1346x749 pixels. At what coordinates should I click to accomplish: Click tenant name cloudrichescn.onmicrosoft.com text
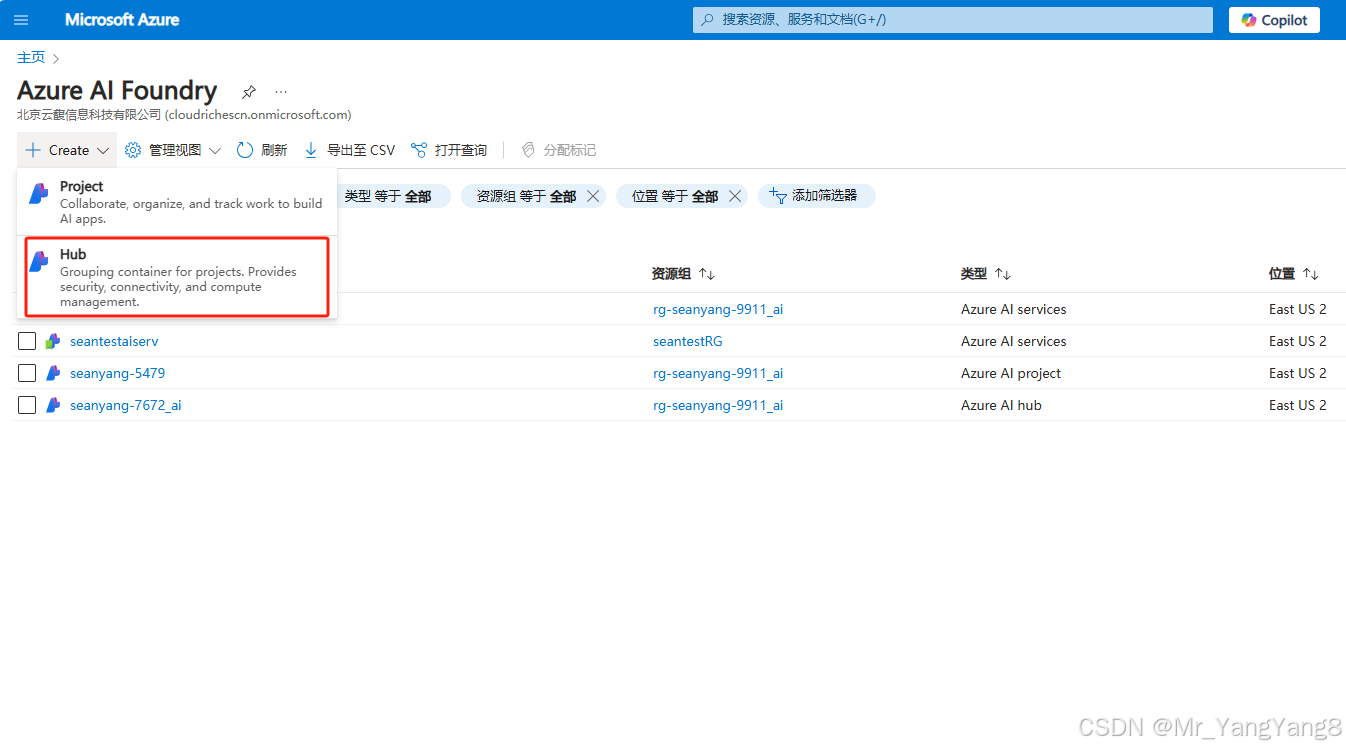[258, 115]
